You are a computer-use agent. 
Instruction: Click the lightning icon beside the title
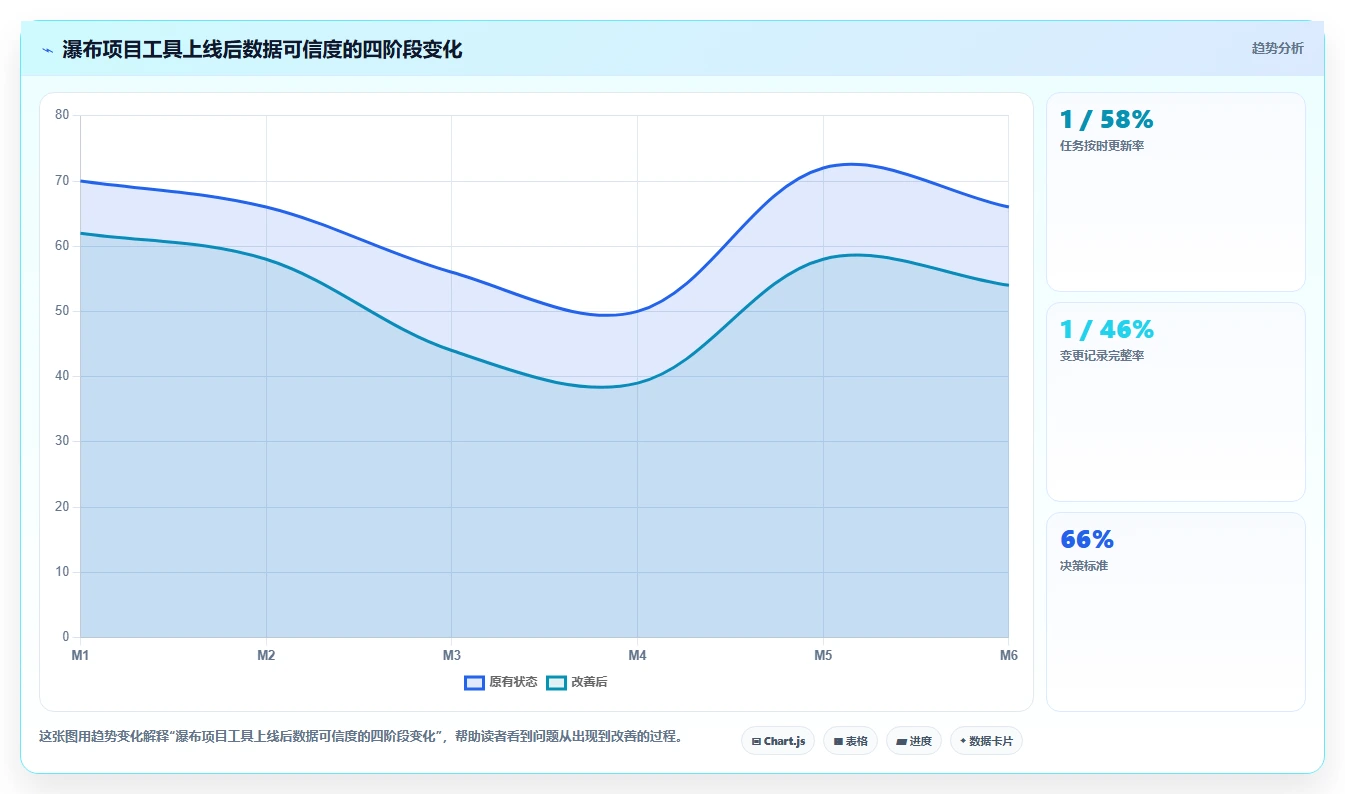click(47, 50)
